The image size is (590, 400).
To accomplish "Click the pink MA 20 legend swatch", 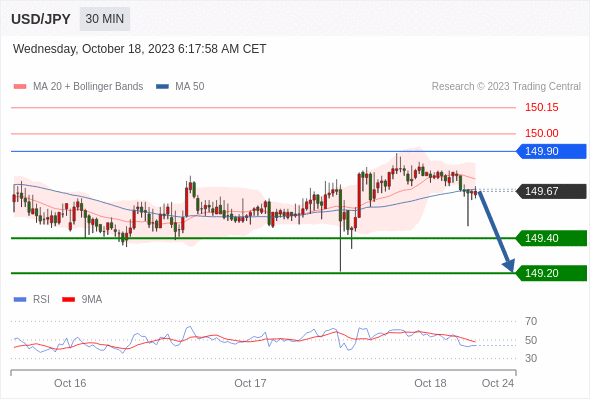I will pyautogui.click(x=20, y=87).
